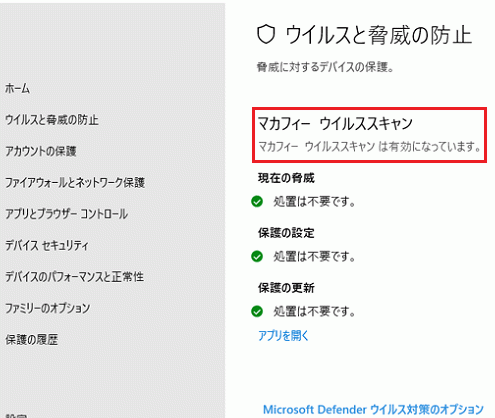This screenshot has height=418, width=495.
Task: Select ウイルスと脅威の防止 in the sidebar
Action: pyautogui.click(x=52, y=120)
